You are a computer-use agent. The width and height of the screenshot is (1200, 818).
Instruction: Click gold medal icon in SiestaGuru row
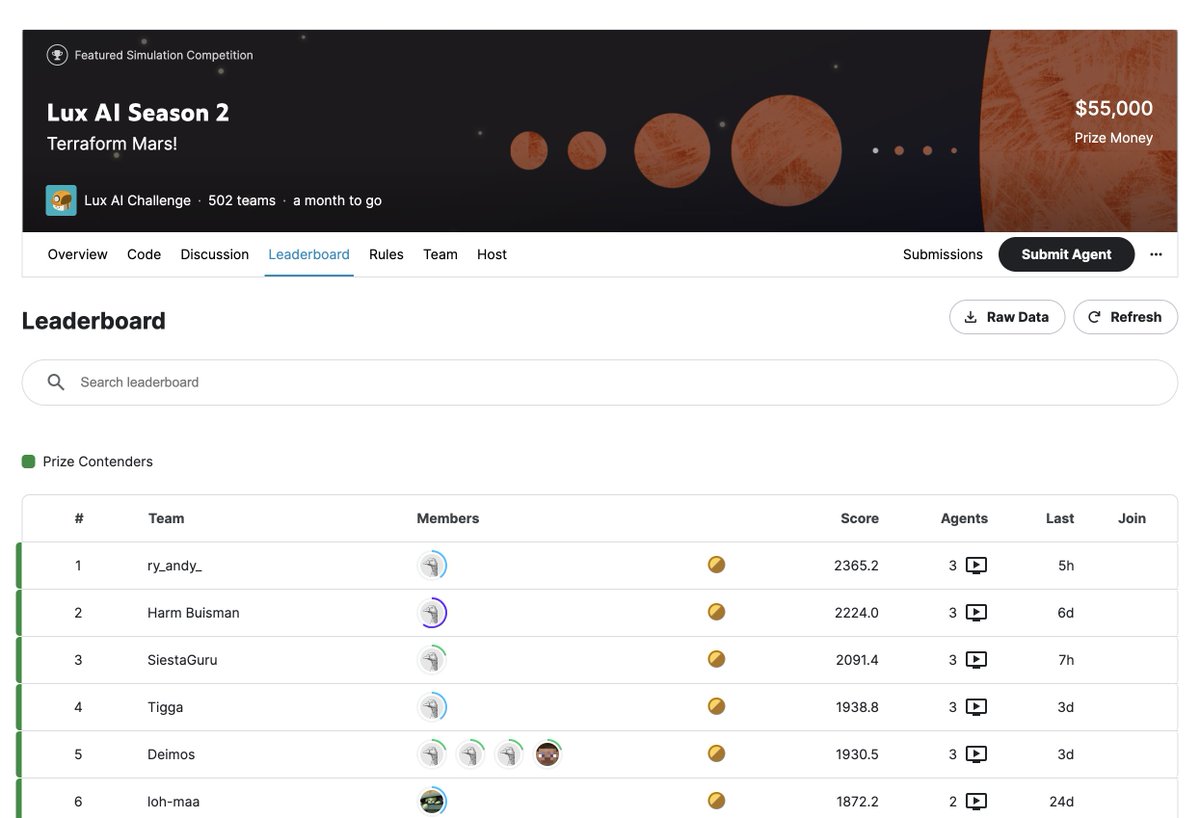pos(716,659)
